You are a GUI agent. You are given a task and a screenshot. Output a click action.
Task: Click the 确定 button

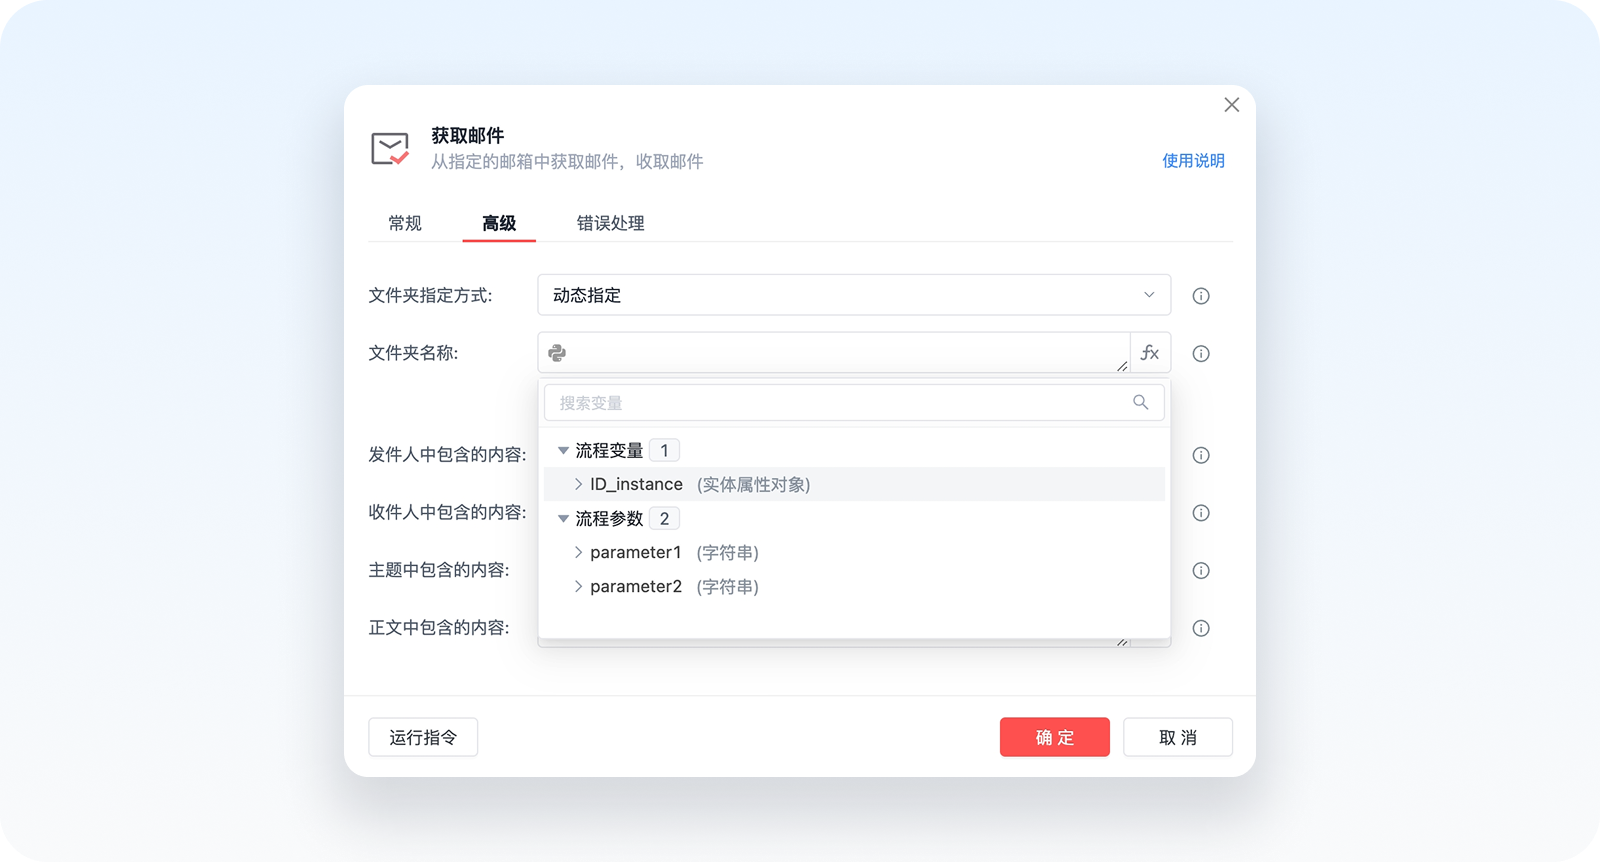(x=1054, y=737)
